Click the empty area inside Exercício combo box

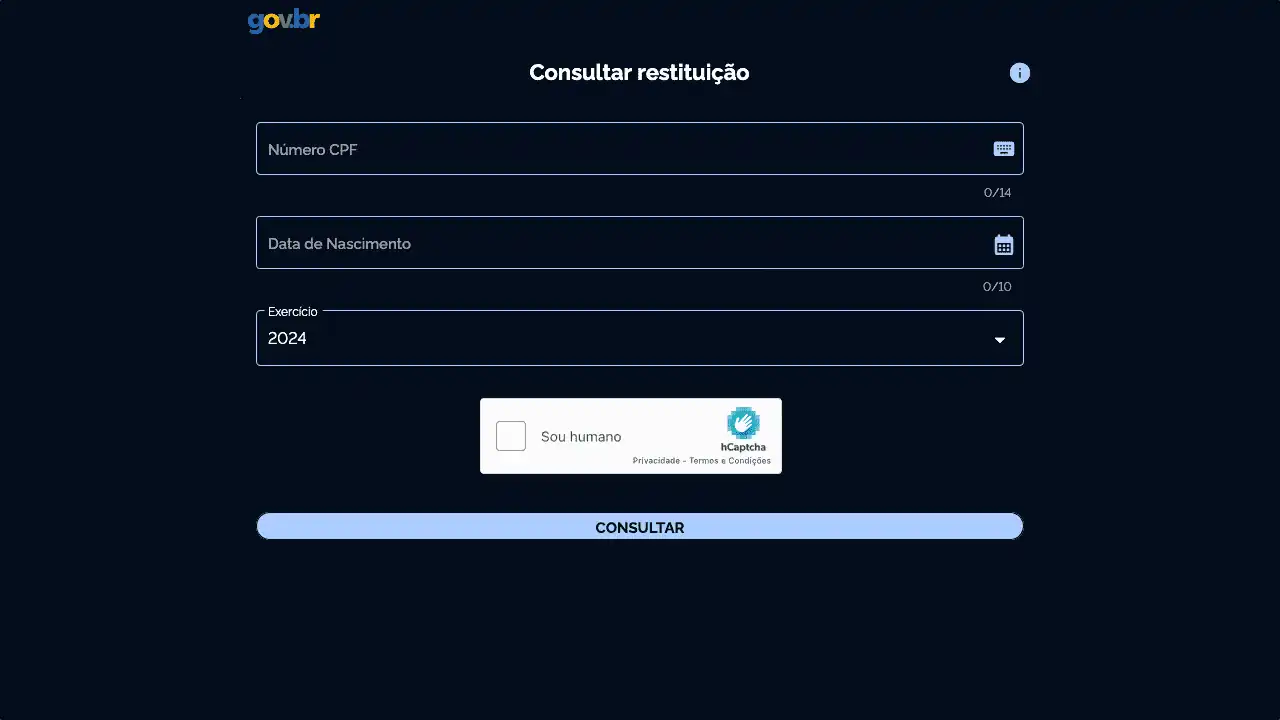[x=640, y=339]
